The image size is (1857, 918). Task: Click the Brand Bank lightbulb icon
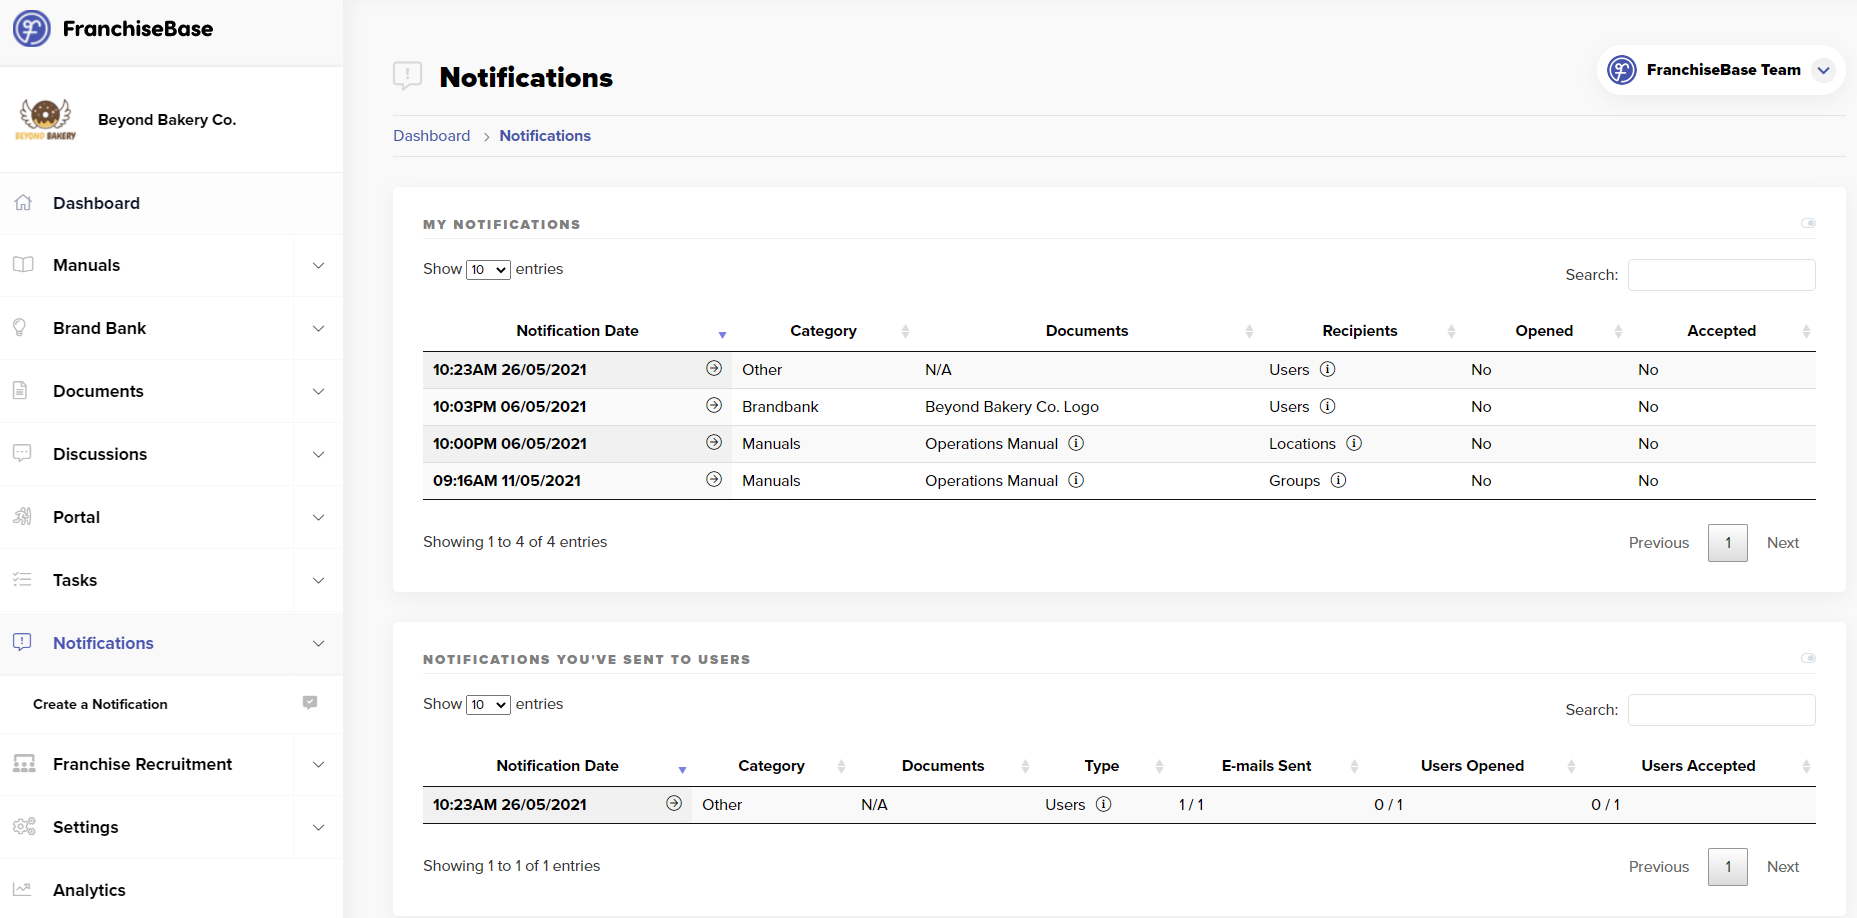pos(20,328)
